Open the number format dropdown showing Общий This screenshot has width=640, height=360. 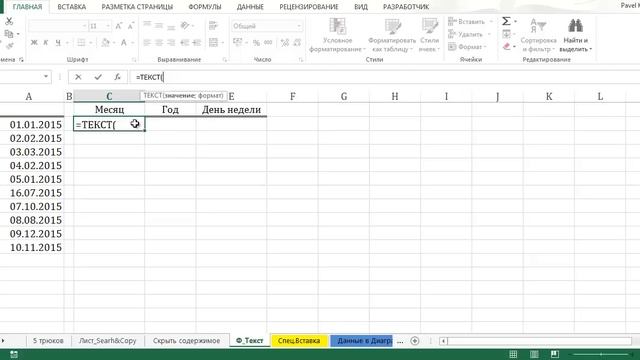(299, 26)
